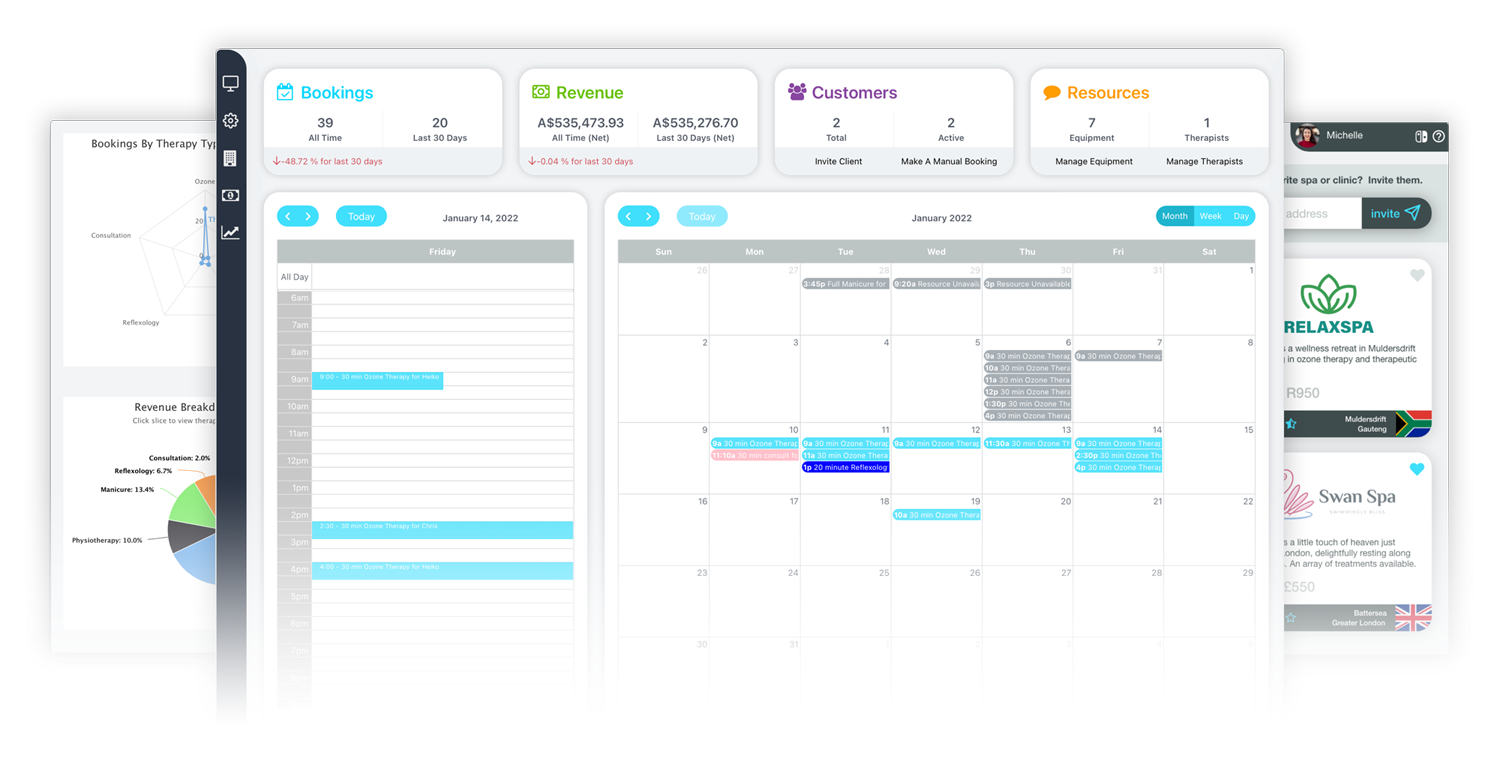The width and height of the screenshot is (1500, 776).
Task: Click the Customers people icon
Action: point(797,92)
